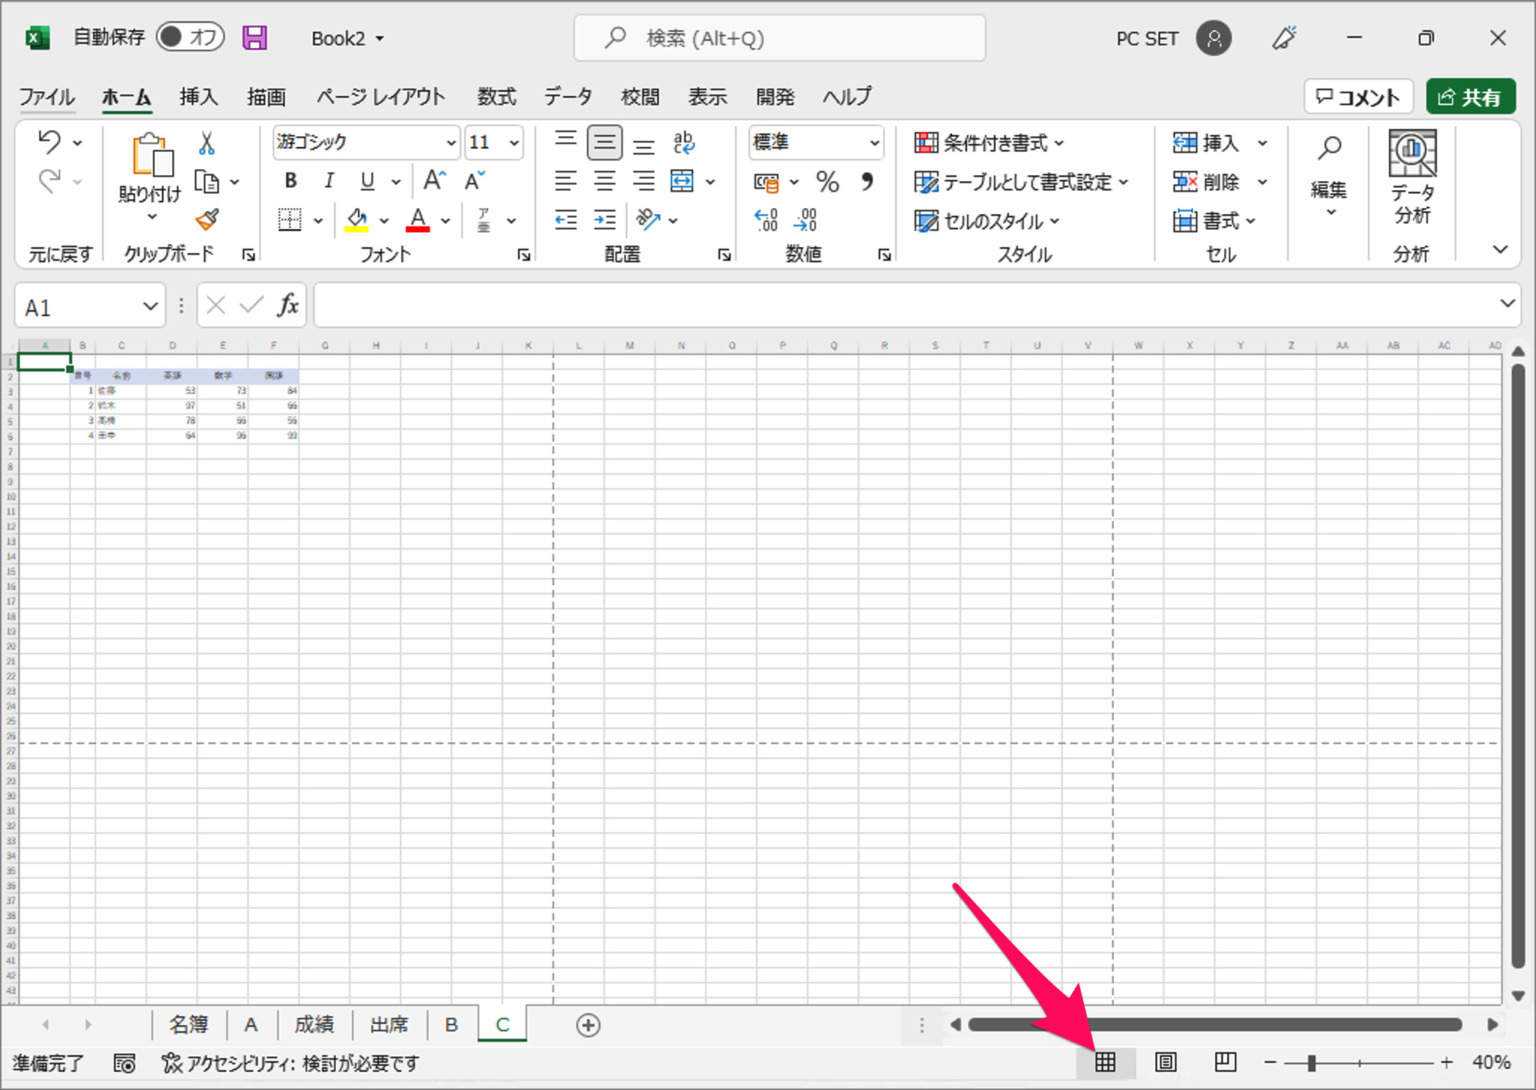
Task: Open the font name dropdown
Action: [451, 143]
